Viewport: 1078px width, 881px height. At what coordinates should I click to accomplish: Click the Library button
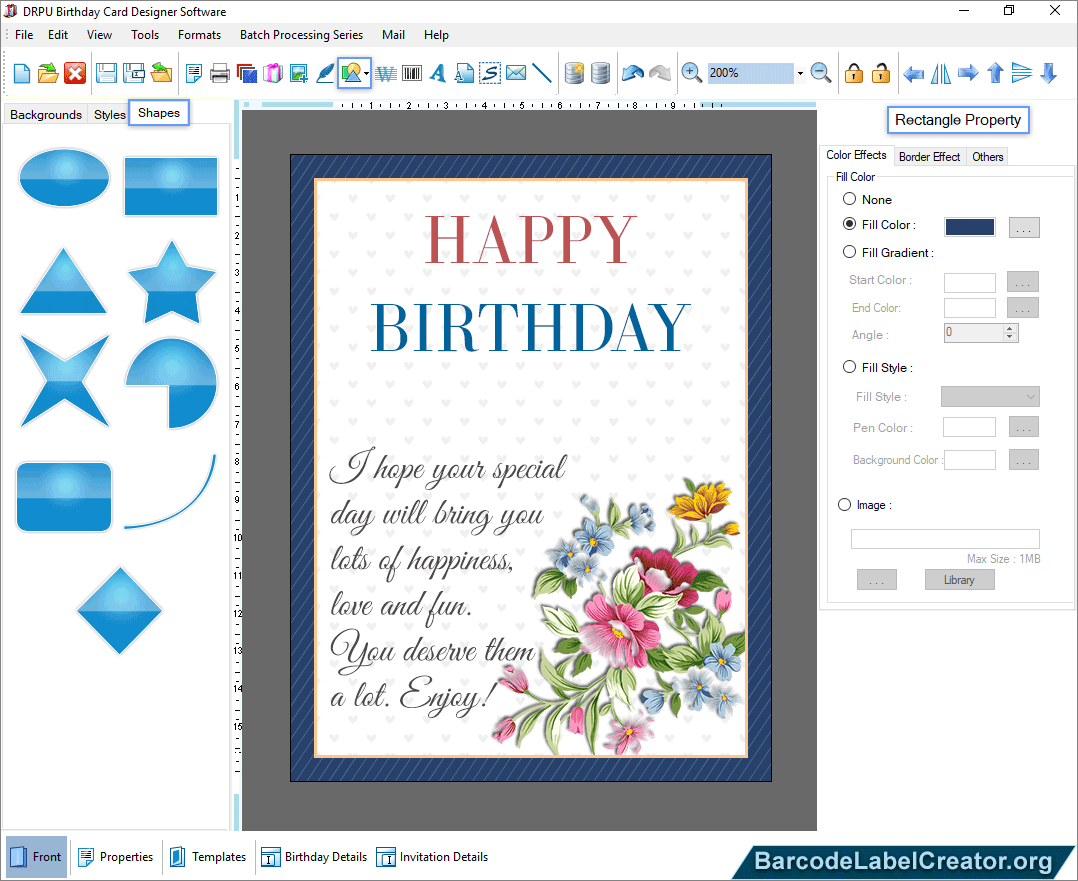click(959, 580)
